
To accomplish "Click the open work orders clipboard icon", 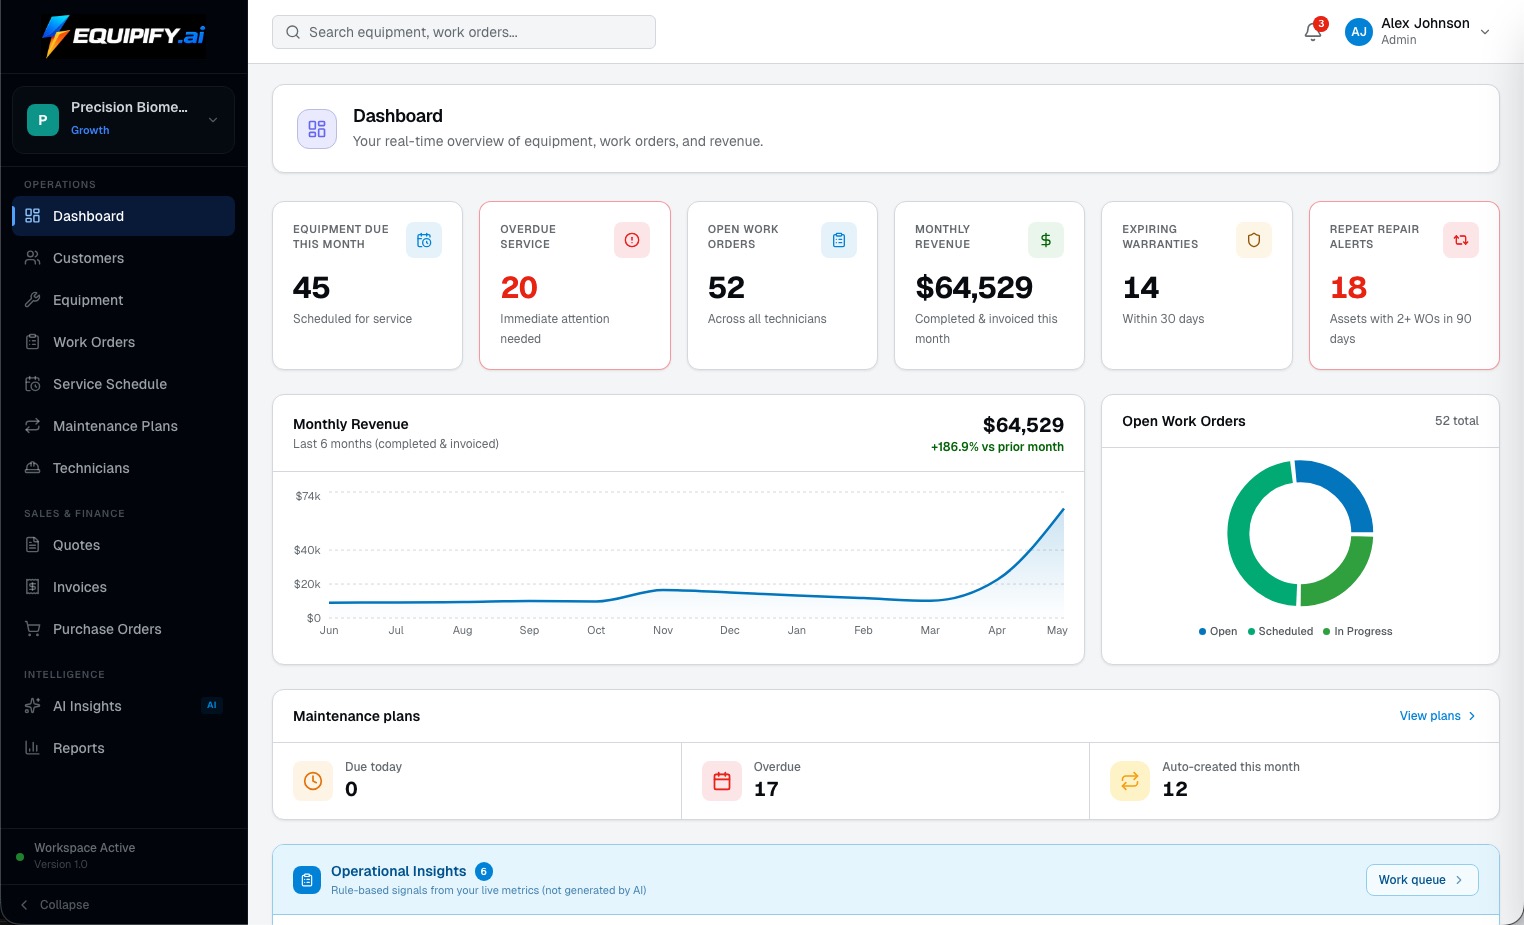I will click(x=839, y=240).
